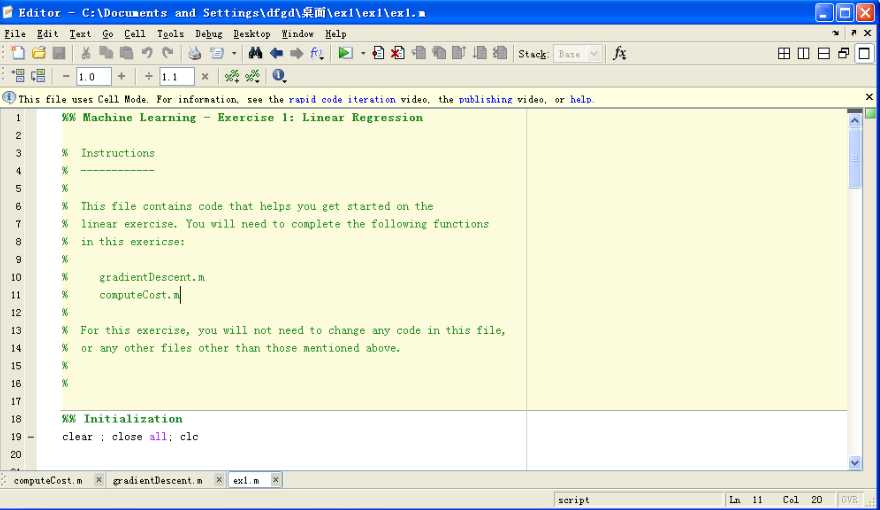Screen dimensions: 880x510
Task: Open the cell mode info icon menu
Action: click(x=279, y=76)
